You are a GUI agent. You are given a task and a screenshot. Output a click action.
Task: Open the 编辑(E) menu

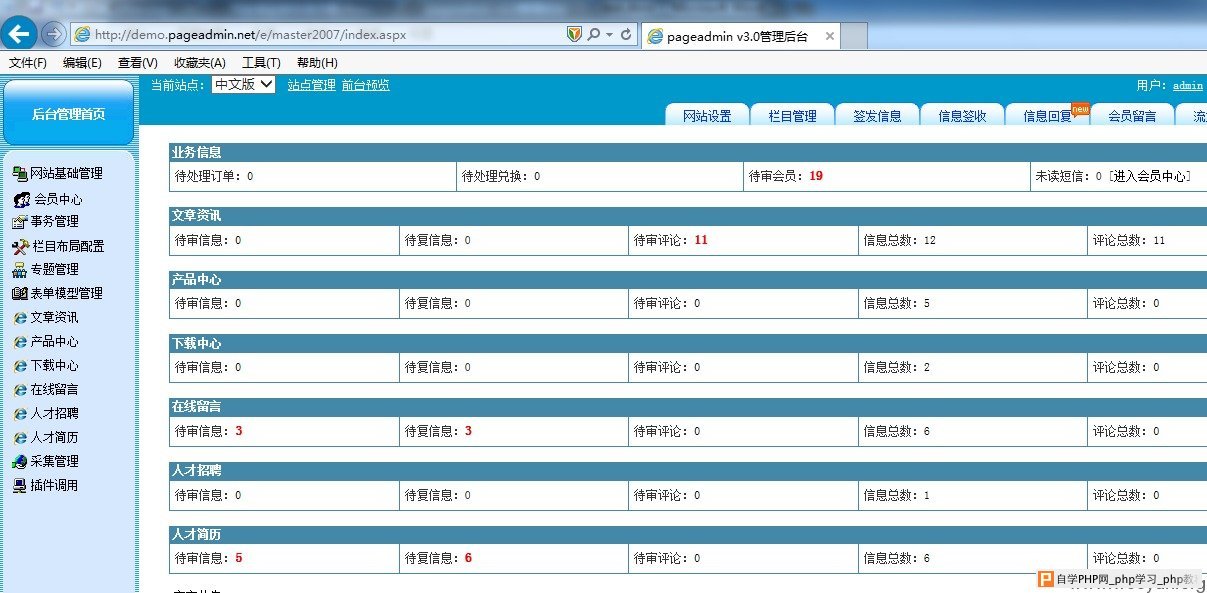(82, 63)
